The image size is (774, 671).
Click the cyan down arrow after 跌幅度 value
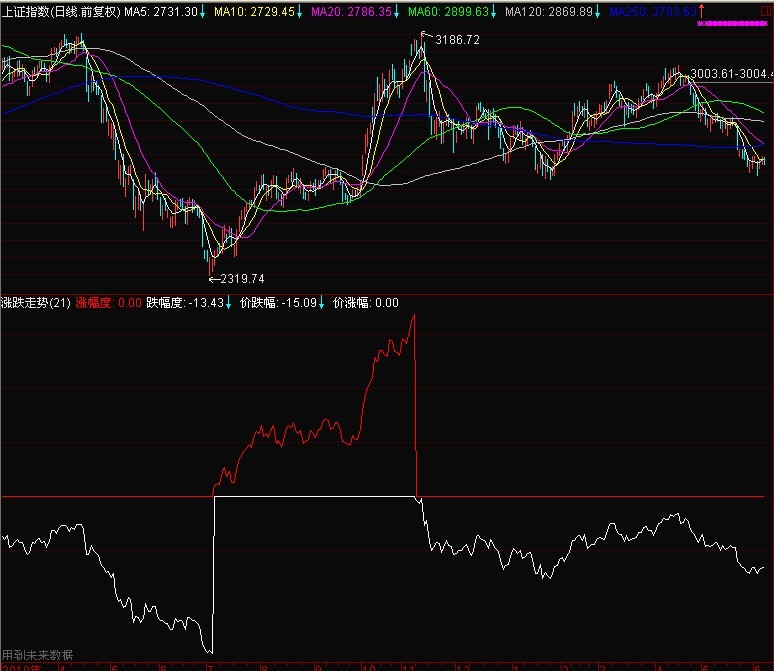pyautogui.click(x=228, y=303)
